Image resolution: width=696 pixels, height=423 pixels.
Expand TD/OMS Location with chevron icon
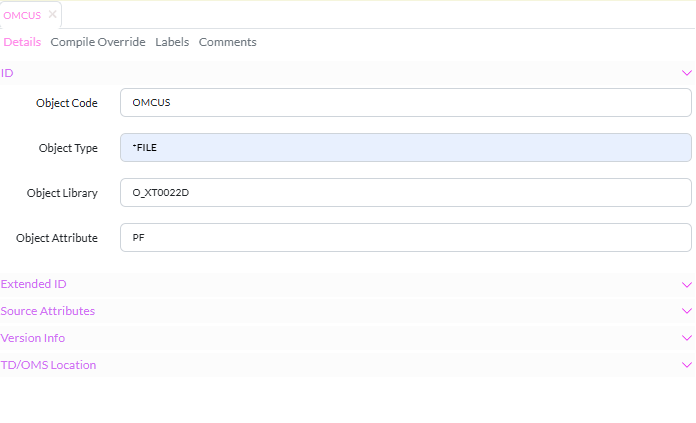coord(686,366)
